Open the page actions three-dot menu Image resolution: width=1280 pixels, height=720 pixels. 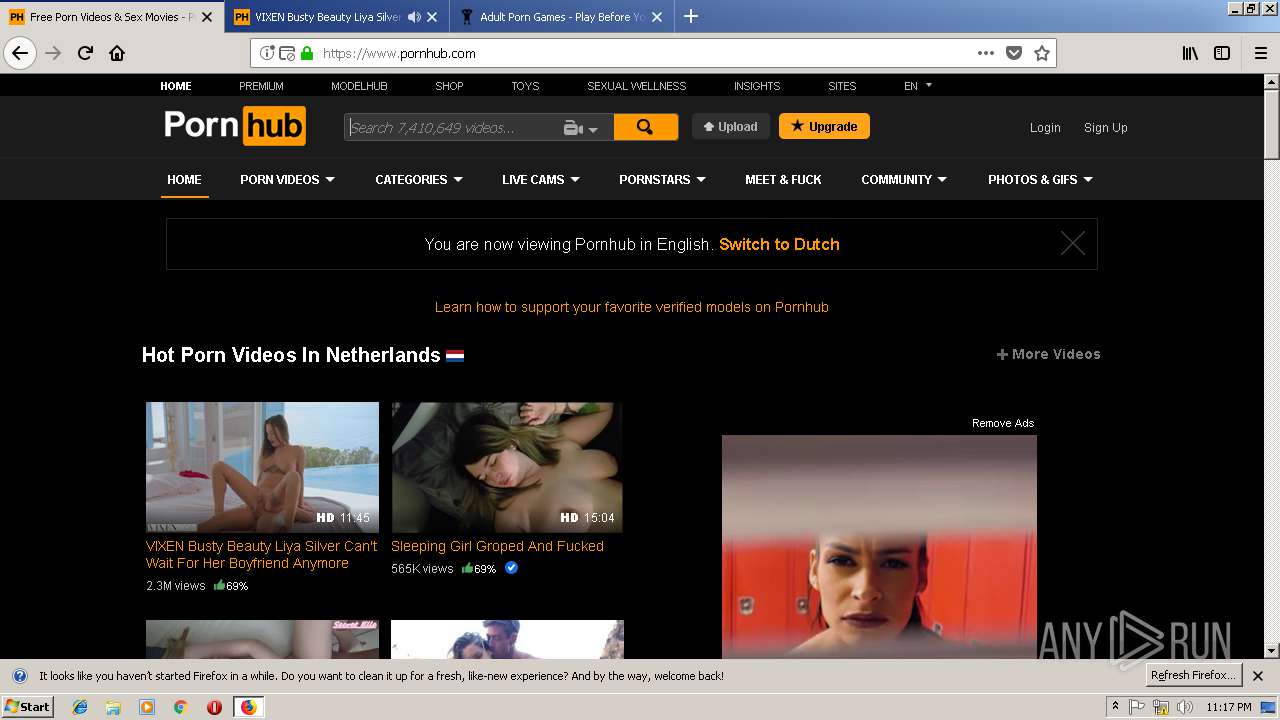click(x=986, y=53)
